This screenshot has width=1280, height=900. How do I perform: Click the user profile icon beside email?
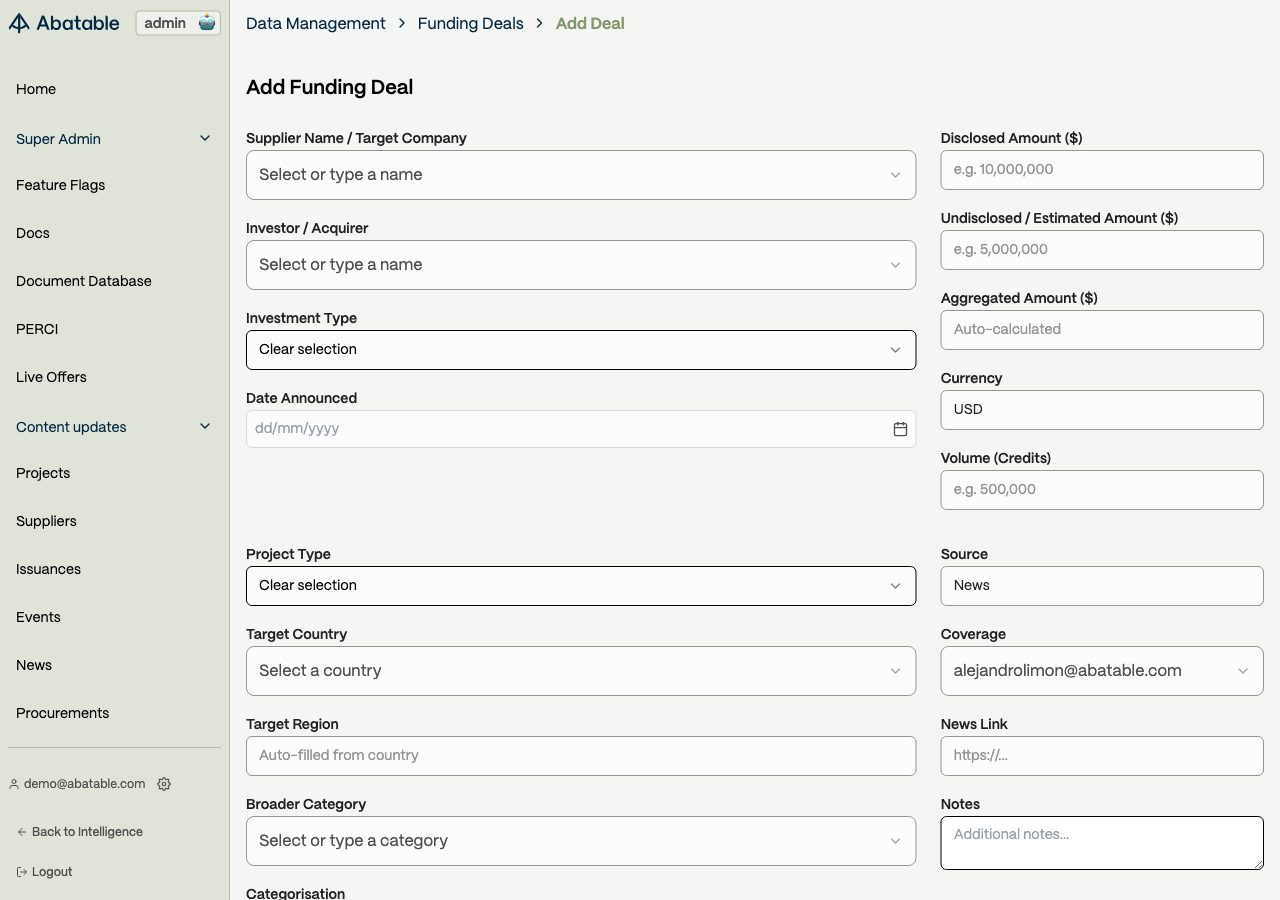(x=14, y=784)
